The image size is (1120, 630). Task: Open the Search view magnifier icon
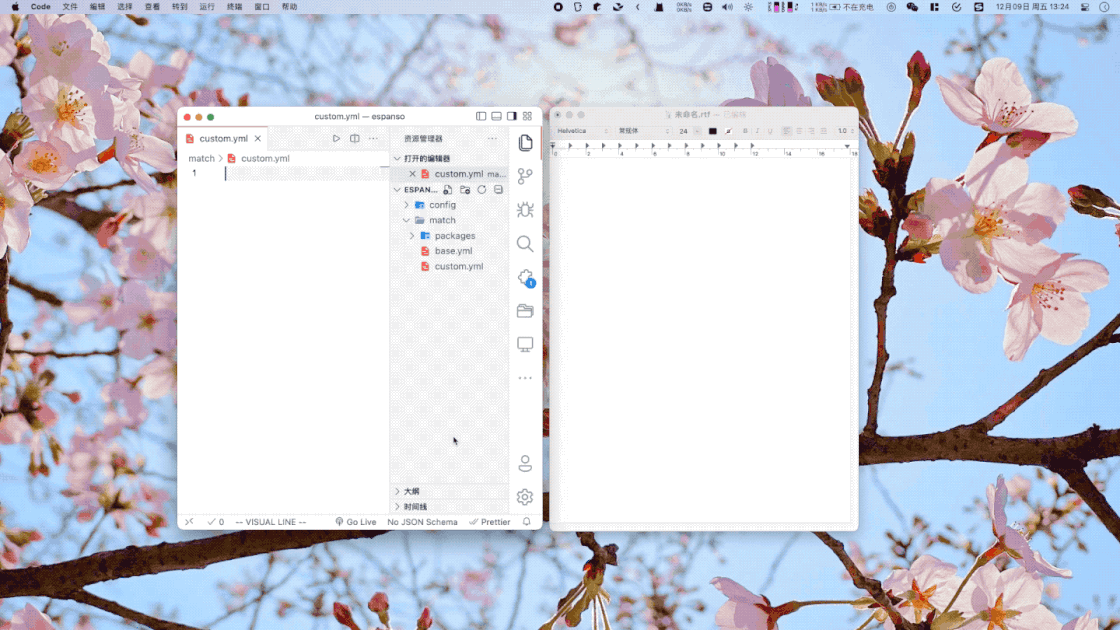coord(525,244)
